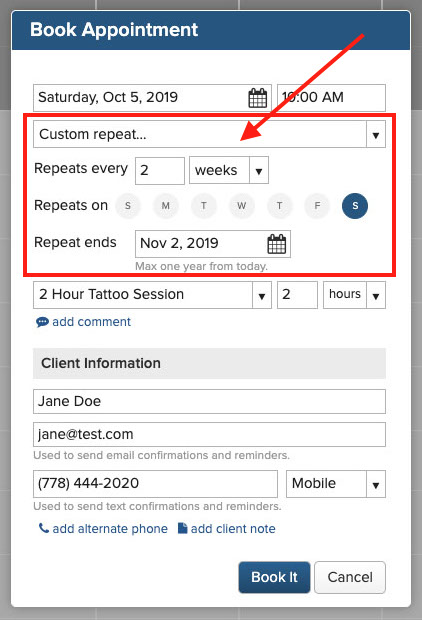Open the Repeat ends calendar icon
The height and width of the screenshot is (620, 422).
click(x=276, y=244)
